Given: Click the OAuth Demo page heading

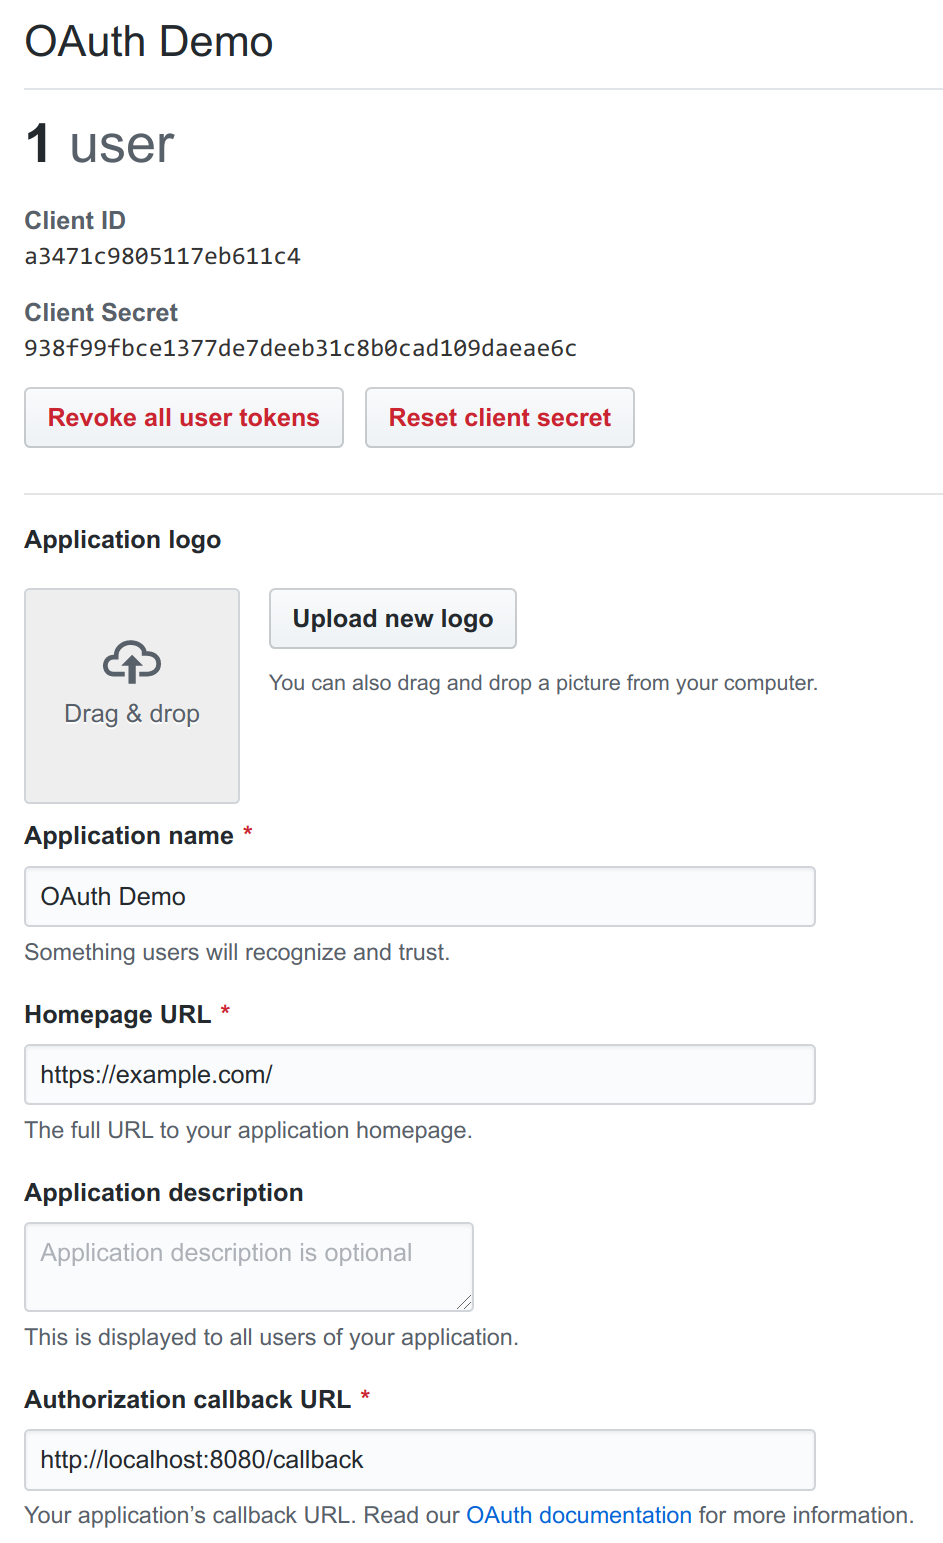Looking at the screenshot, I should [x=149, y=42].
